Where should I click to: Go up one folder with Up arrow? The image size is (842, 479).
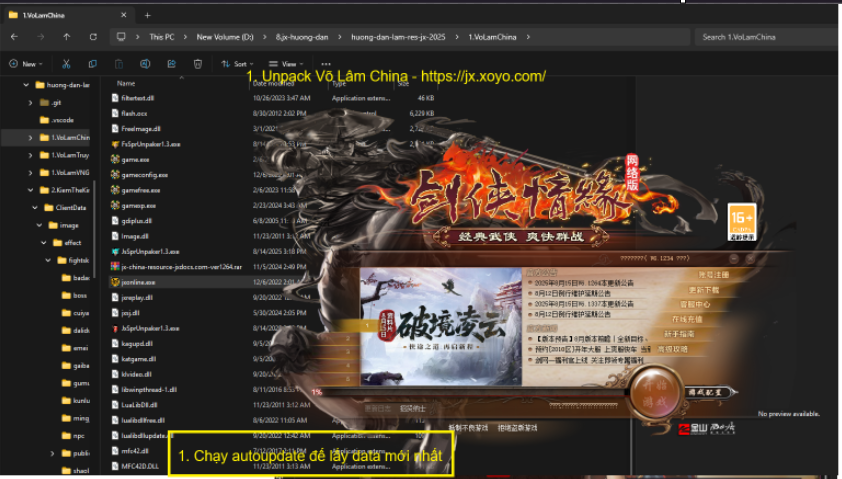click(66, 37)
